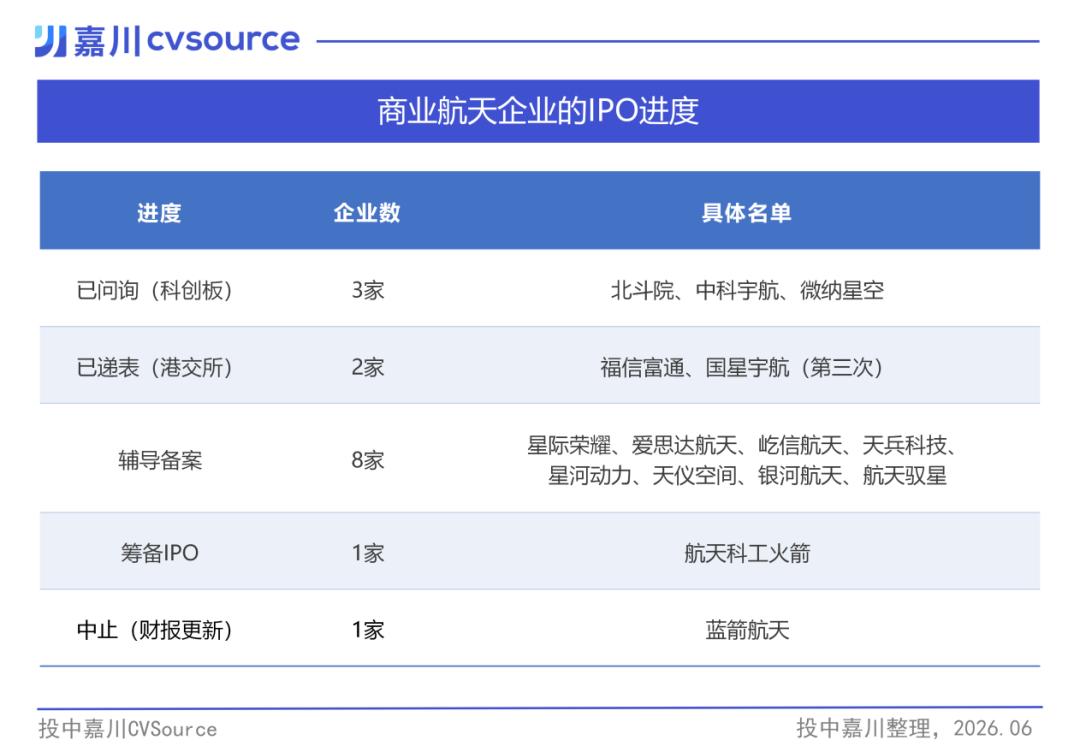
Task: Click 北斗院、中科宇航、微纳星空 list cell
Action: (747, 290)
